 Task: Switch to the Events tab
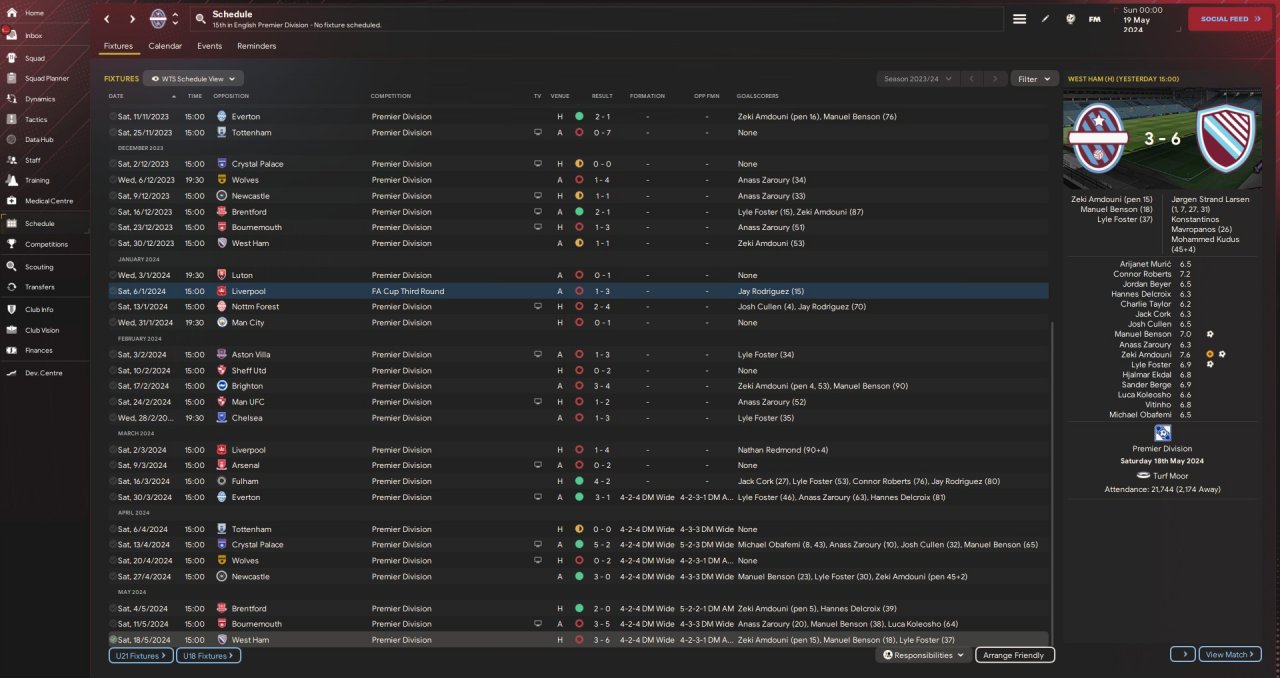(x=209, y=46)
